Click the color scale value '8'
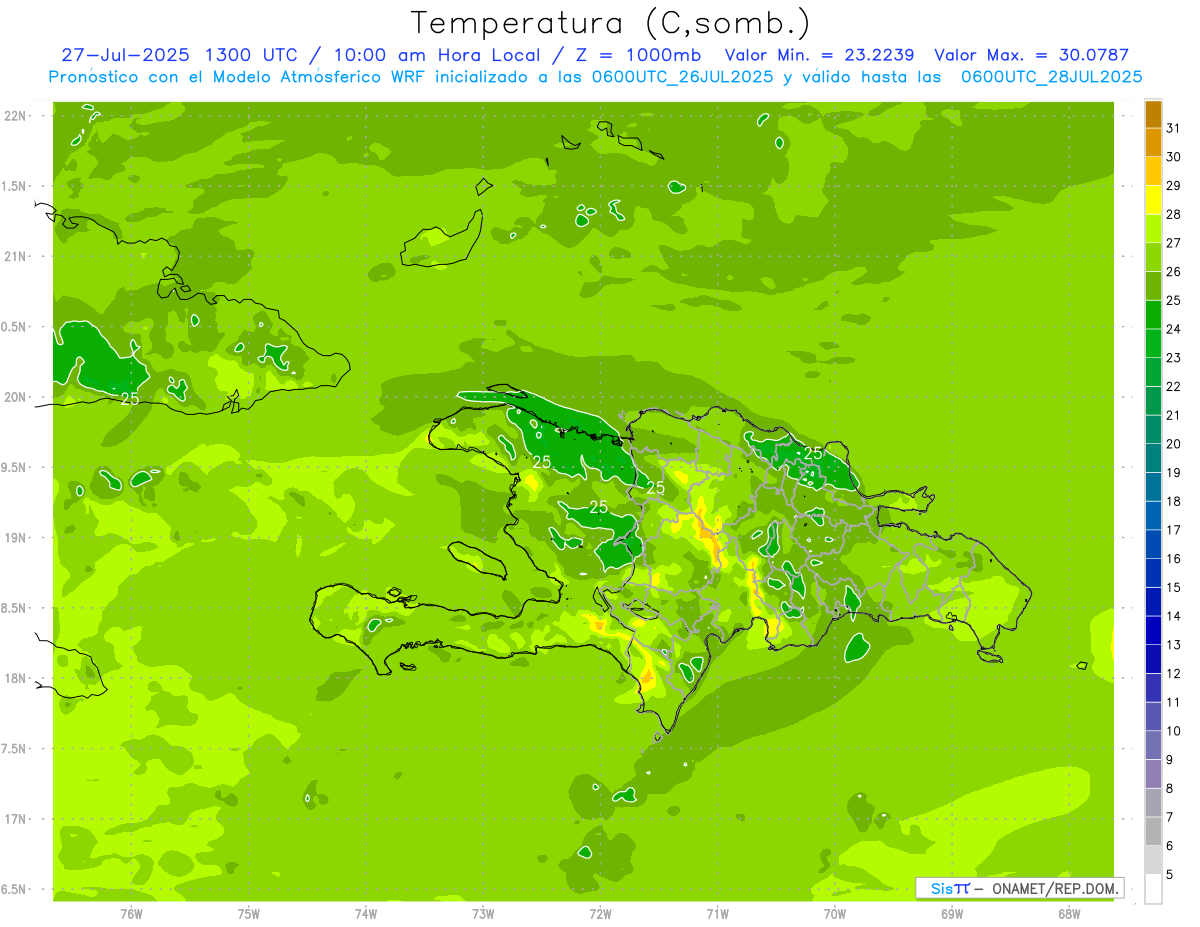 tap(1169, 788)
